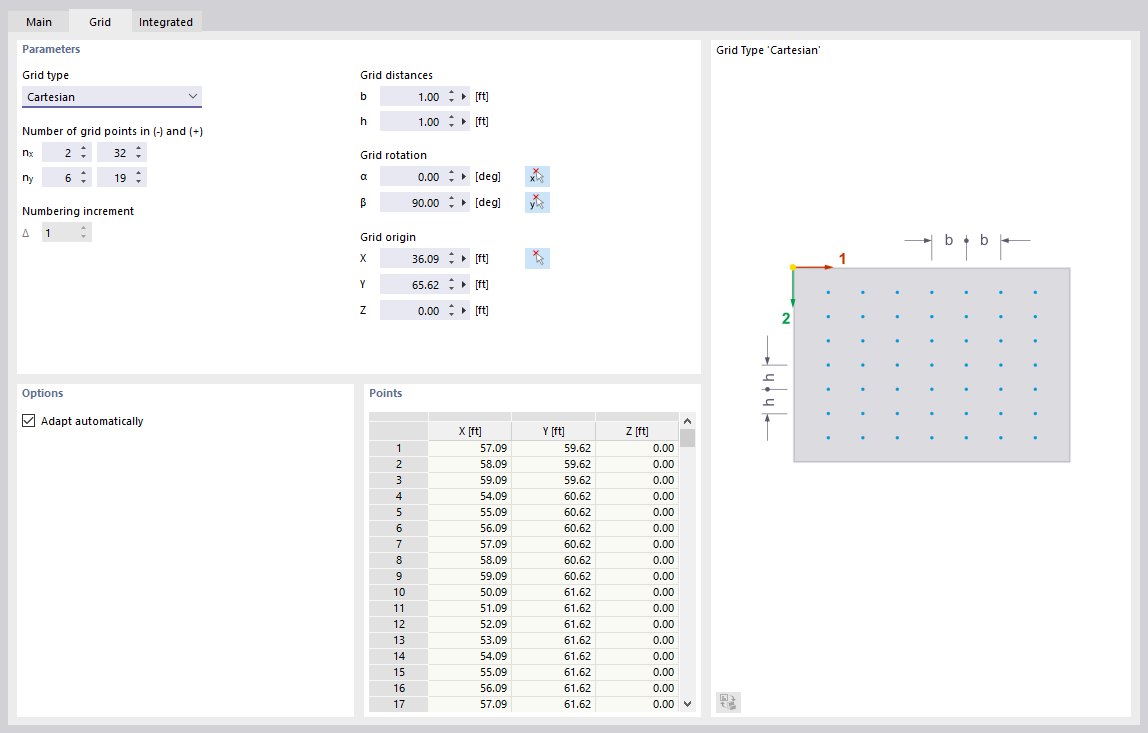The width and height of the screenshot is (1148, 733).
Task: Decrease the ny value using its stepper
Action: (x=83, y=181)
